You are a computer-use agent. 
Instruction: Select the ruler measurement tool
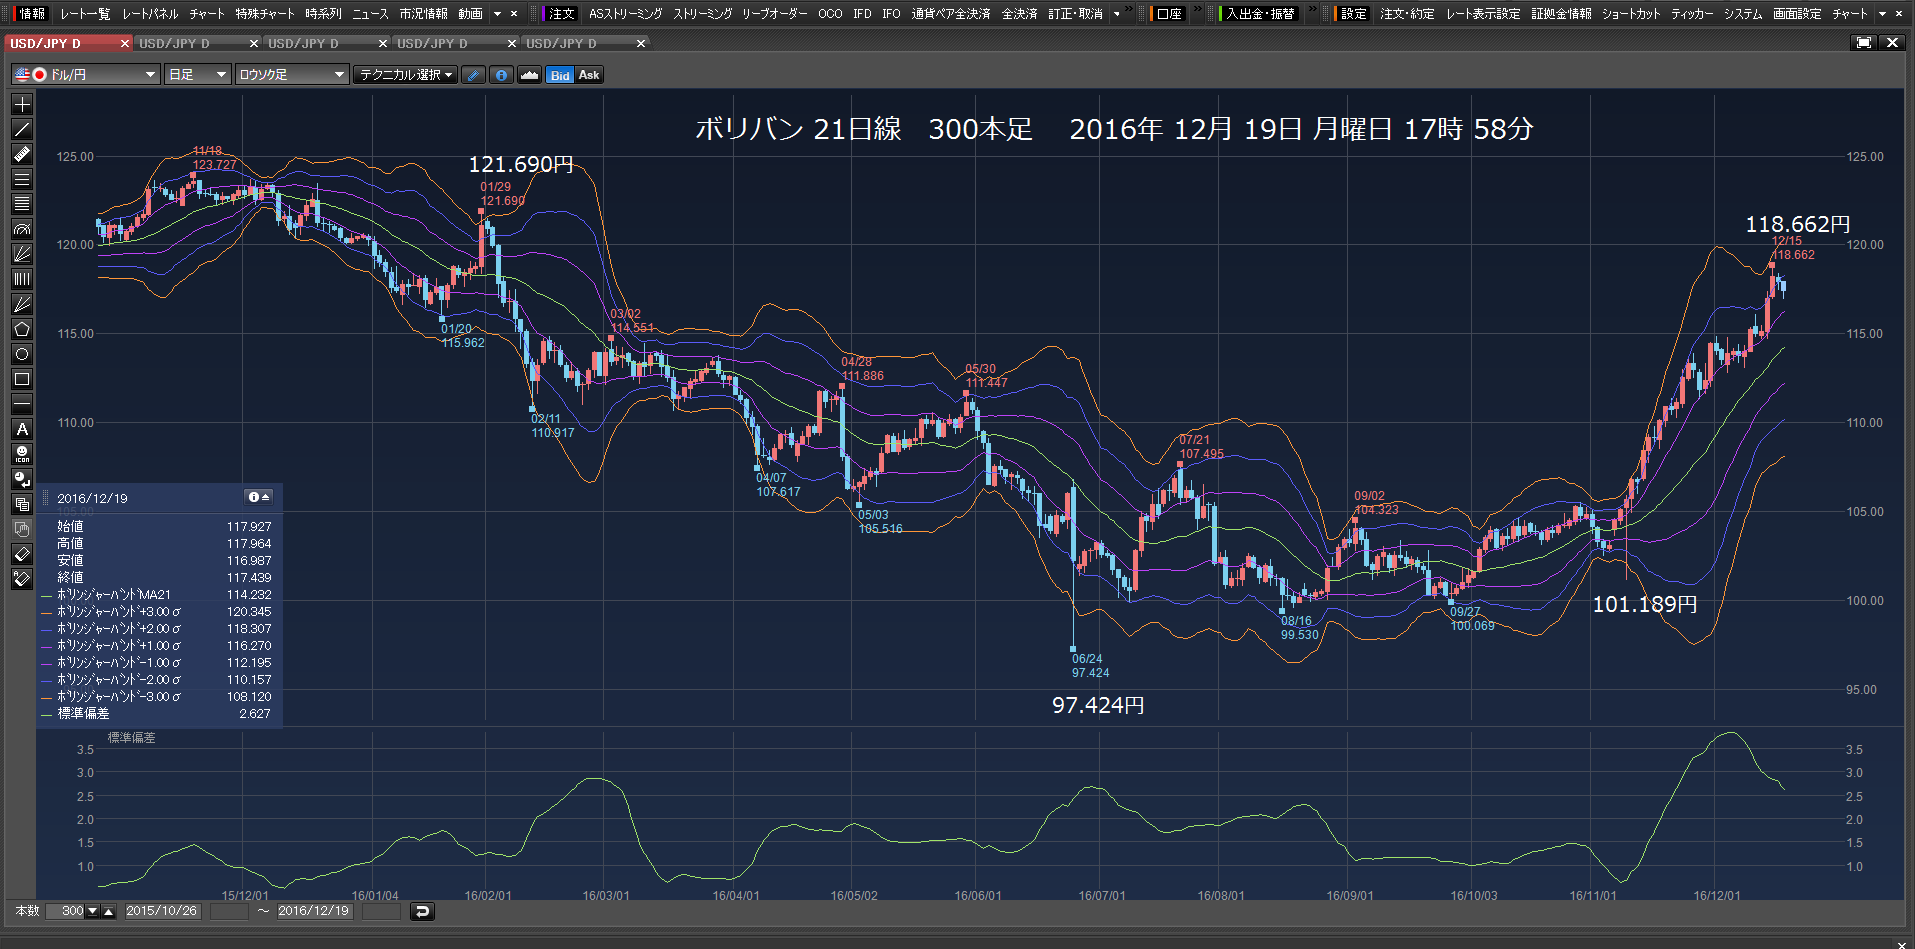coord(22,154)
